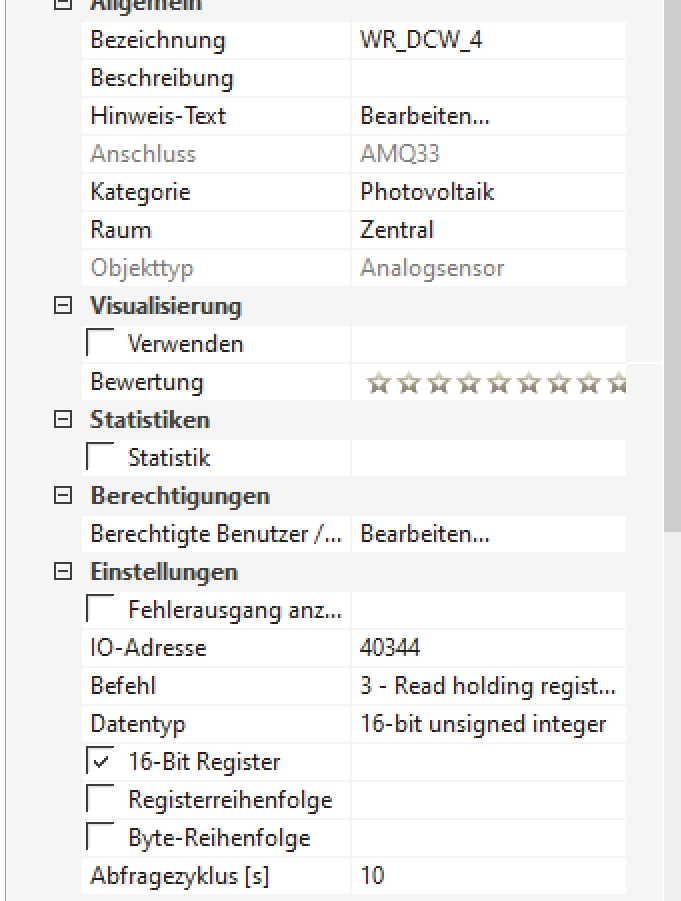Edit the Bezeichnung field WR_DCW_4
Screen dimensions: 681x901
tap(488, 40)
